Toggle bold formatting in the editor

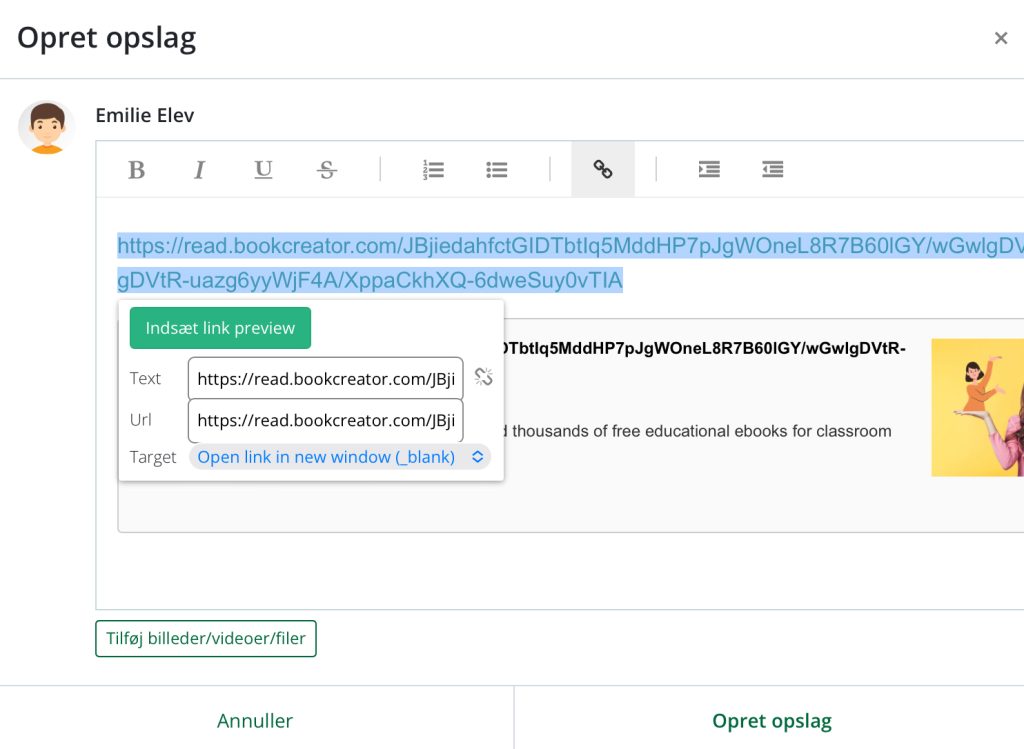[x=137, y=170]
